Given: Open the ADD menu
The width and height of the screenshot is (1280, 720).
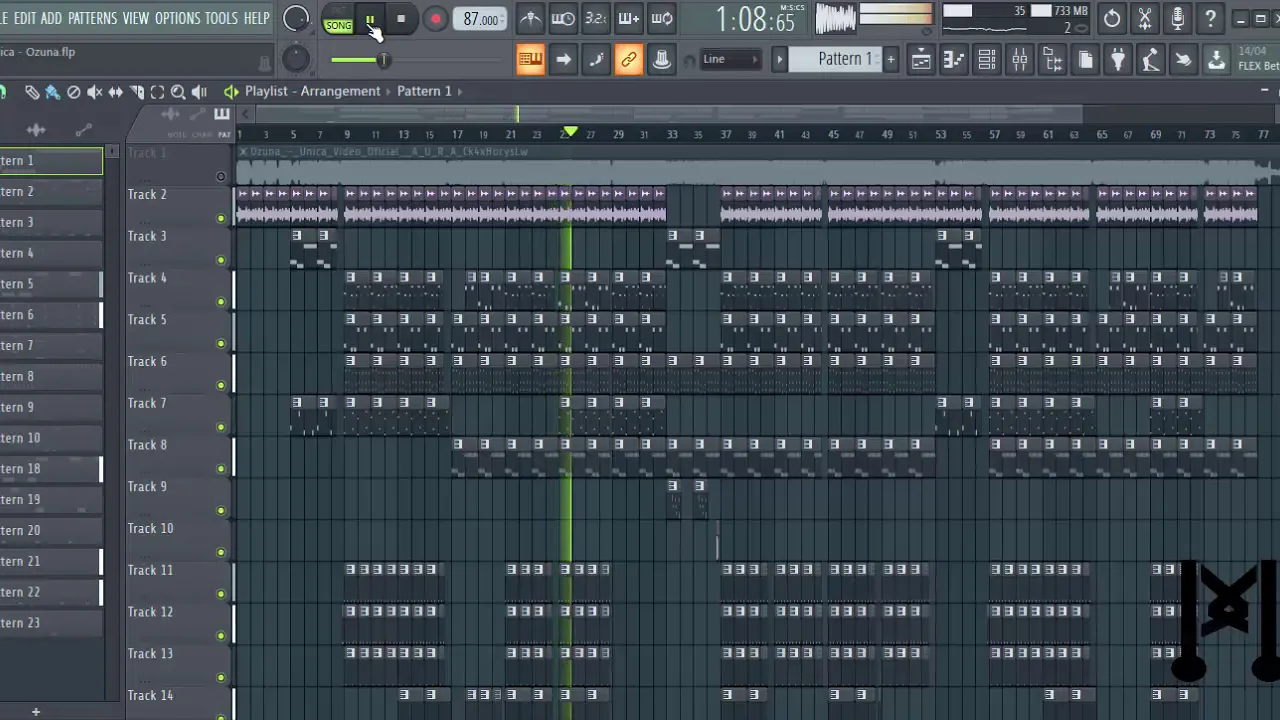Looking at the screenshot, I should tap(51, 18).
